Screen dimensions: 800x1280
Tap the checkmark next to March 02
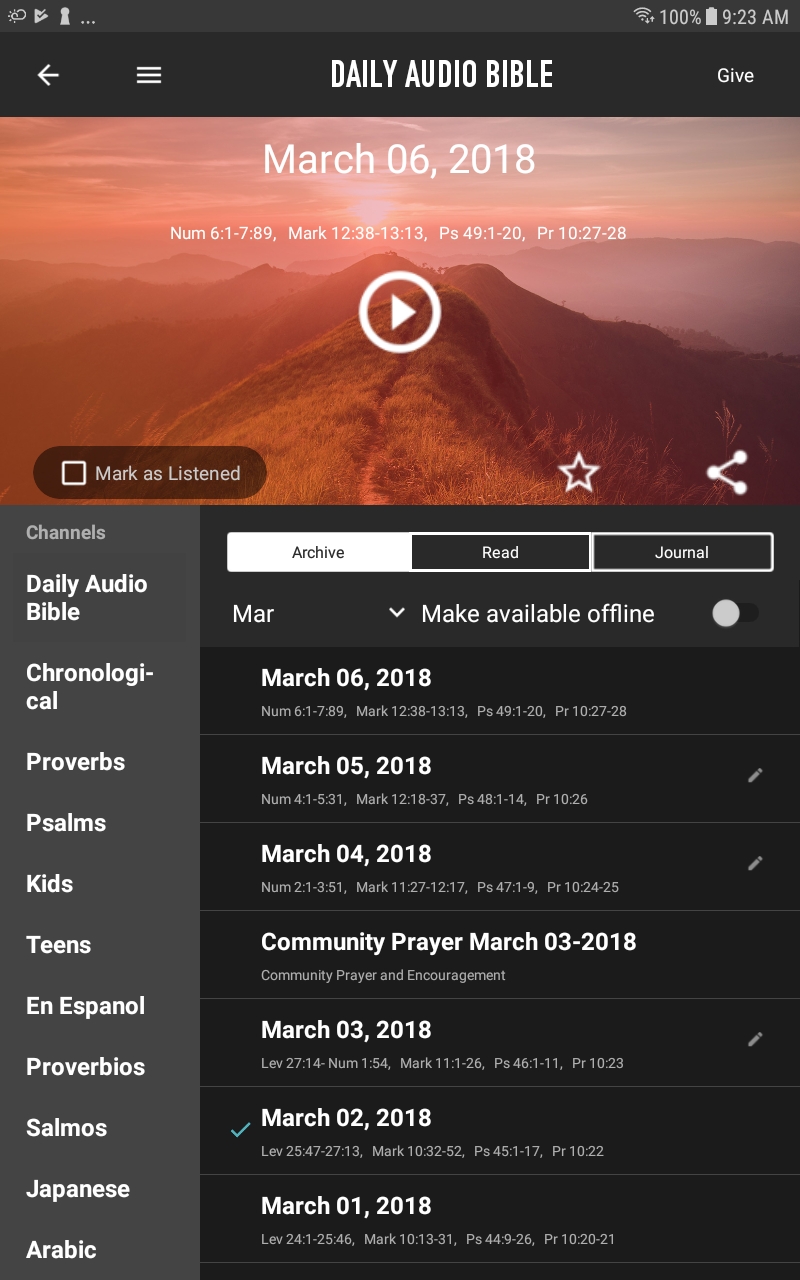238,1128
